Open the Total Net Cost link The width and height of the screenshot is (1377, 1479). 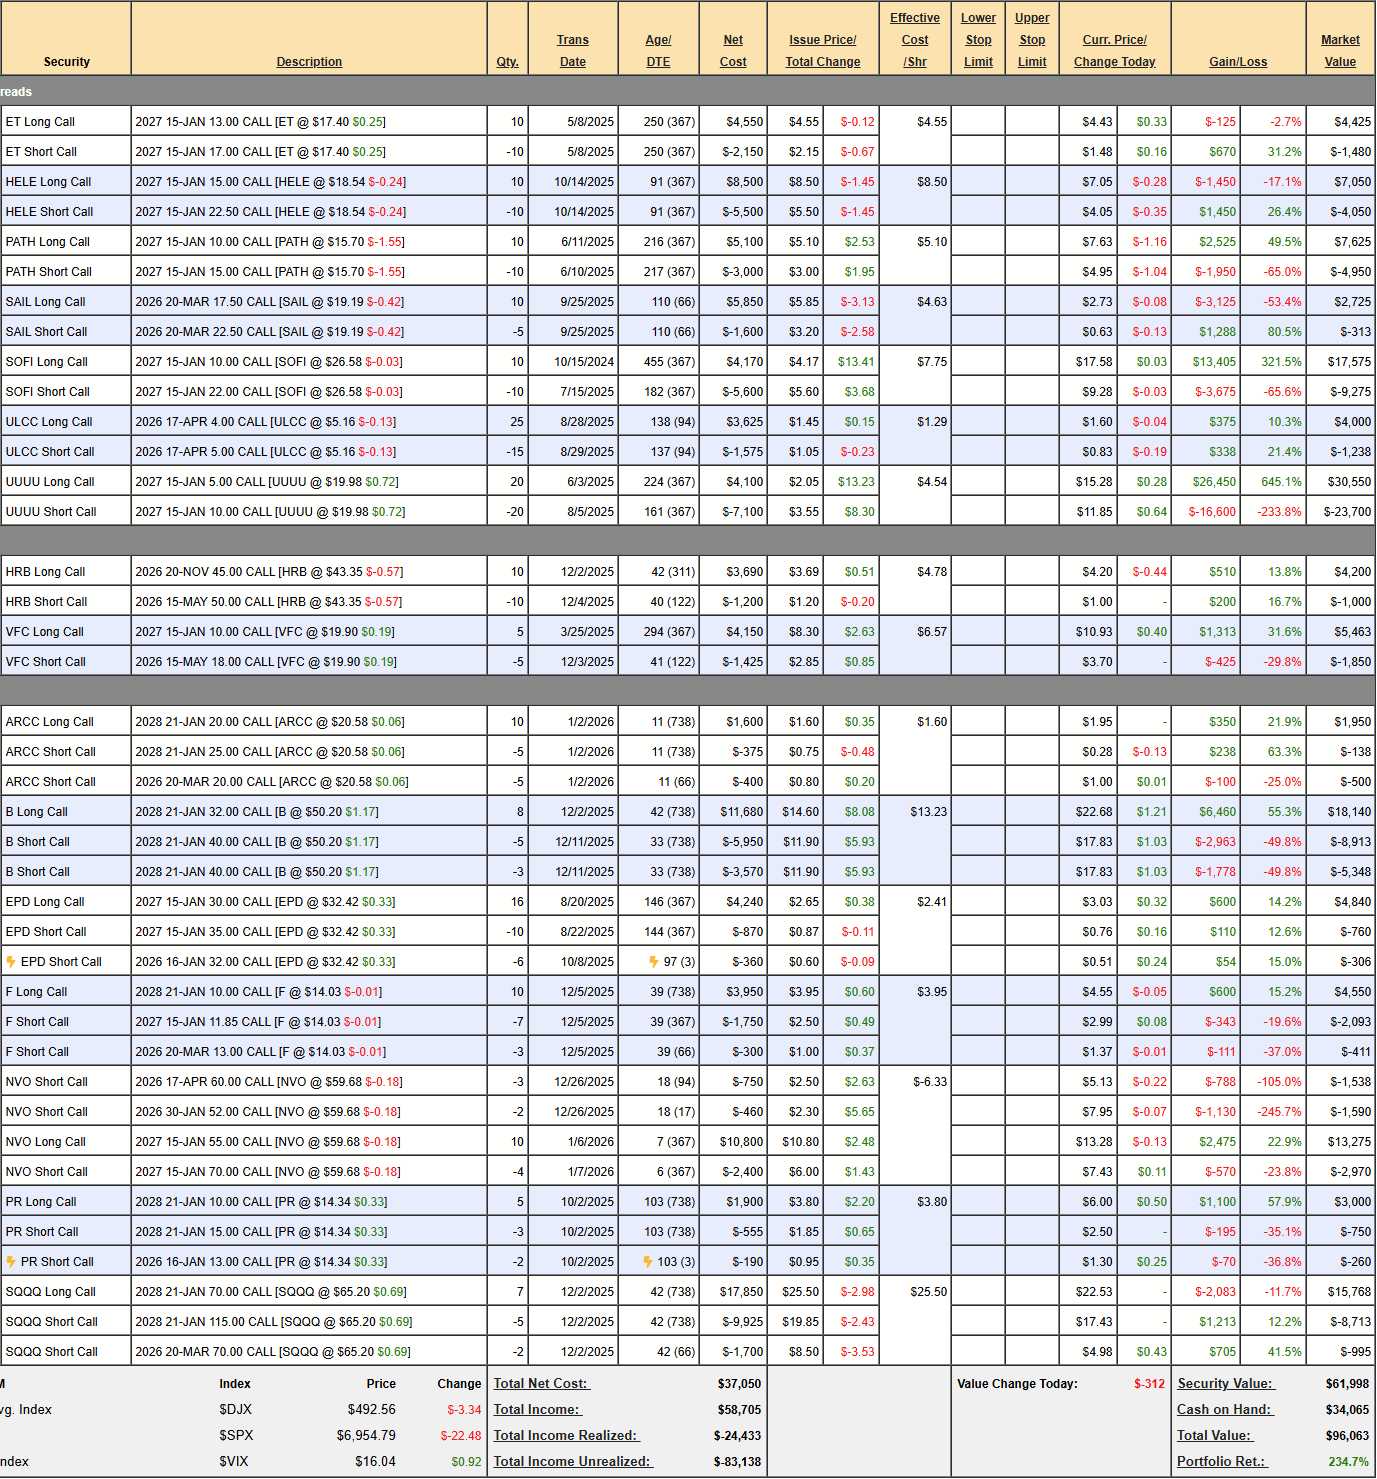pyautogui.click(x=541, y=1384)
